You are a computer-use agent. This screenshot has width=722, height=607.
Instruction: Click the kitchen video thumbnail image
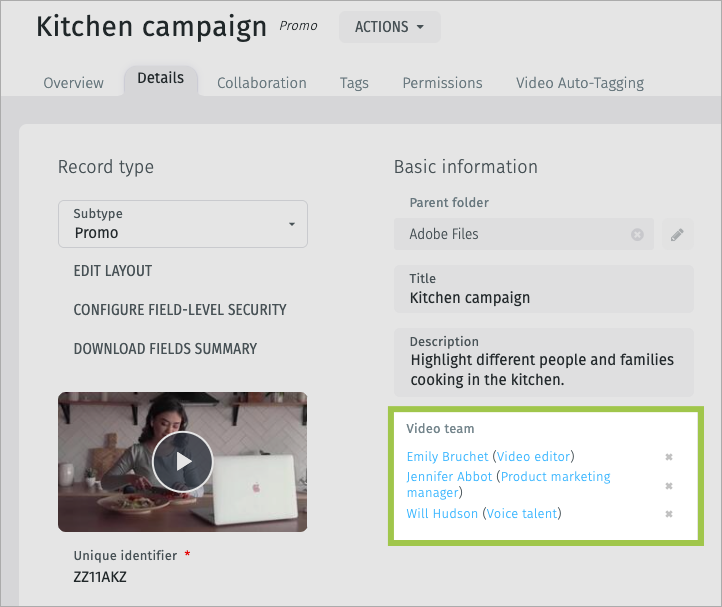coord(183,461)
